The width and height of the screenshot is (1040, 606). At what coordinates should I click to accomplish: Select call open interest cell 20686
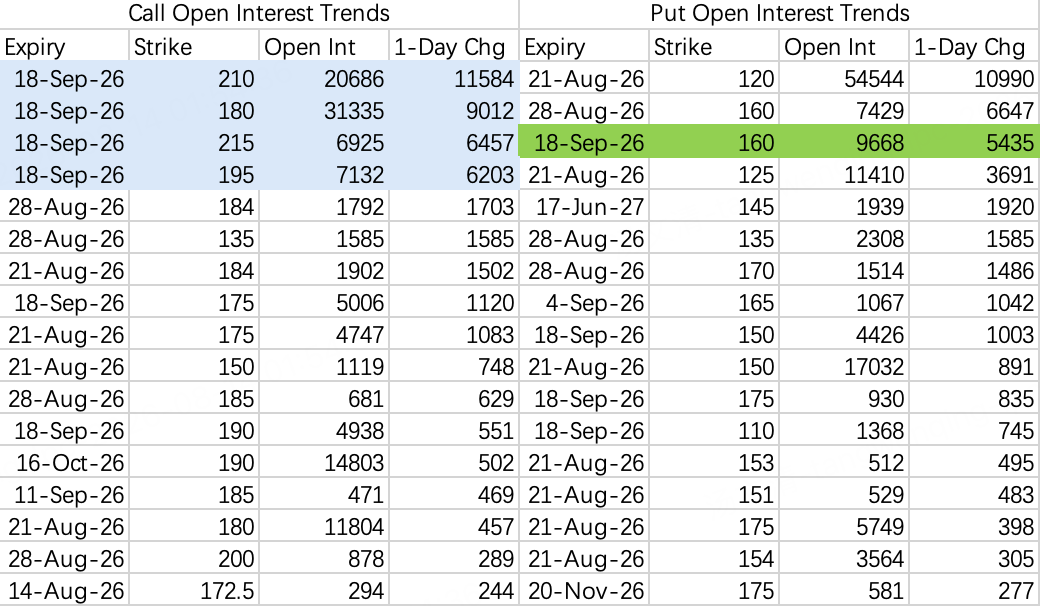pos(324,78)
